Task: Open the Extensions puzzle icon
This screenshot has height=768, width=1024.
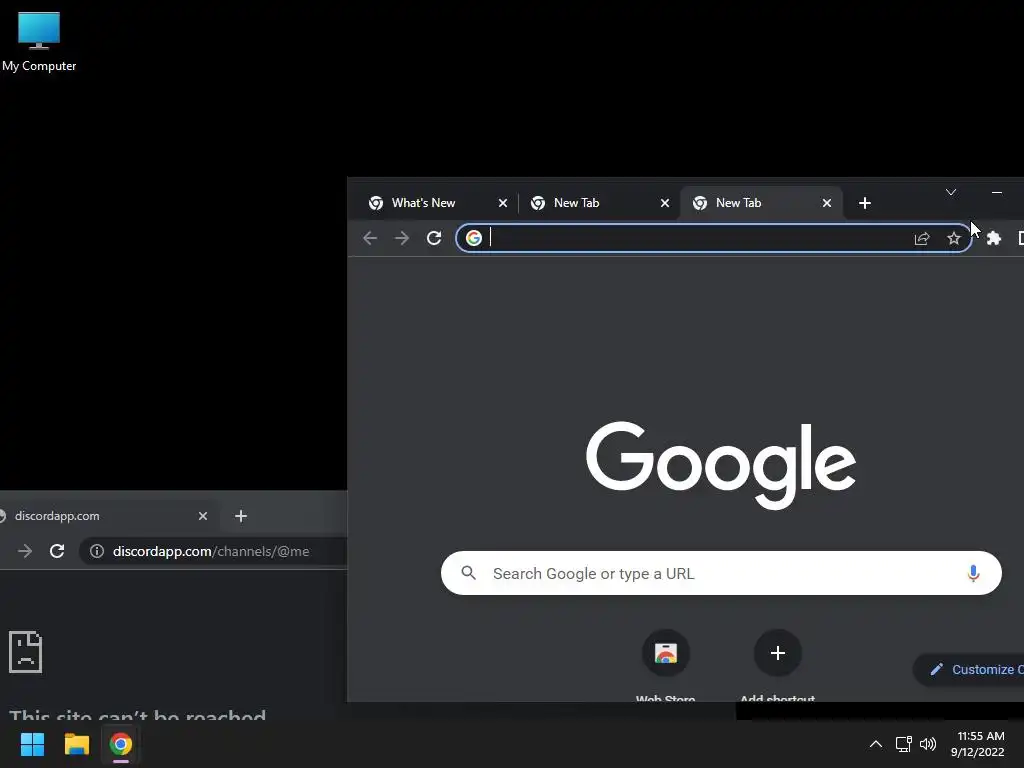Action: point(994,238)
